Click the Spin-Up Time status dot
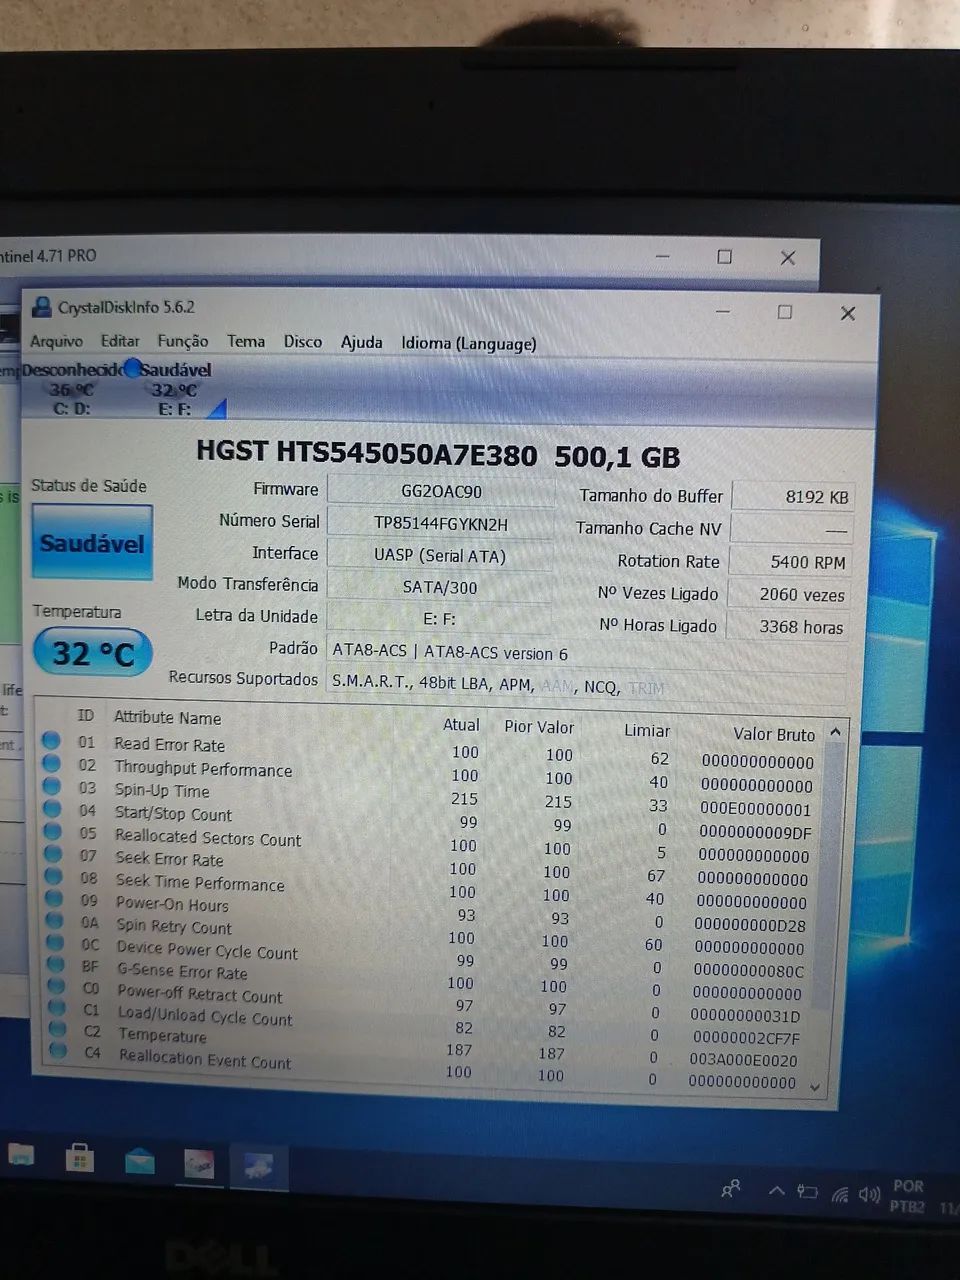The width and height of the screenshot is (960, 1280). click(x=52, y=786)
